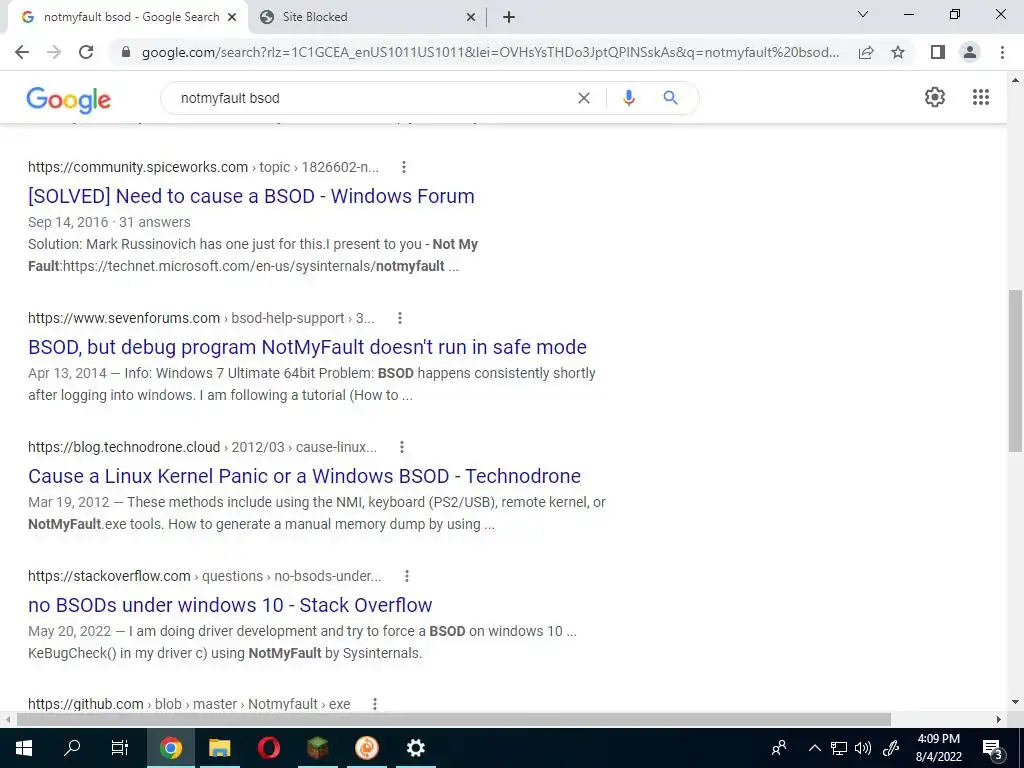
Task: Click the blog.technodrone.cloud URL text
Action: [124, 447]
